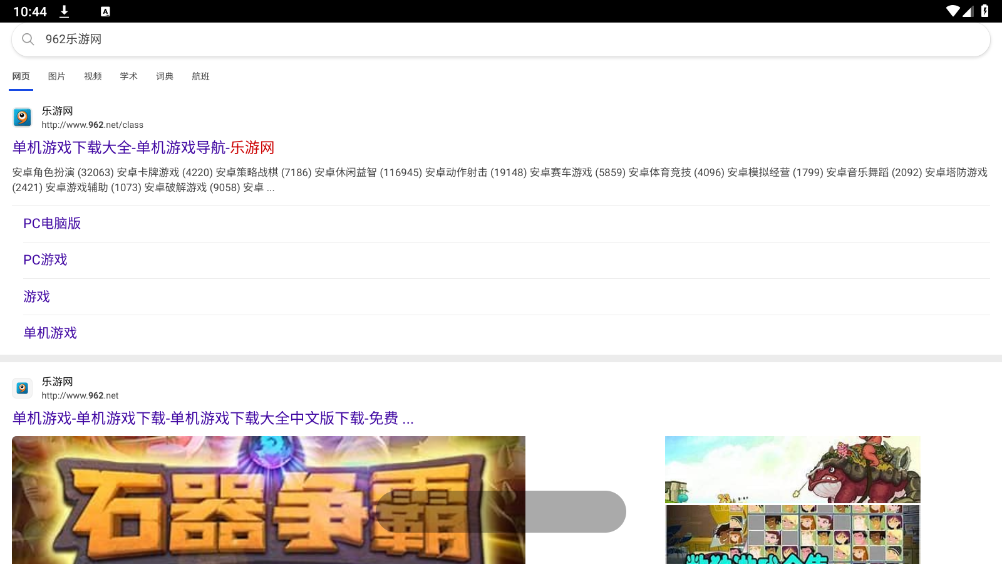Screen dimensions: 1002x564
Task: Open the 视频 tab
Action: tap(93, 76)
